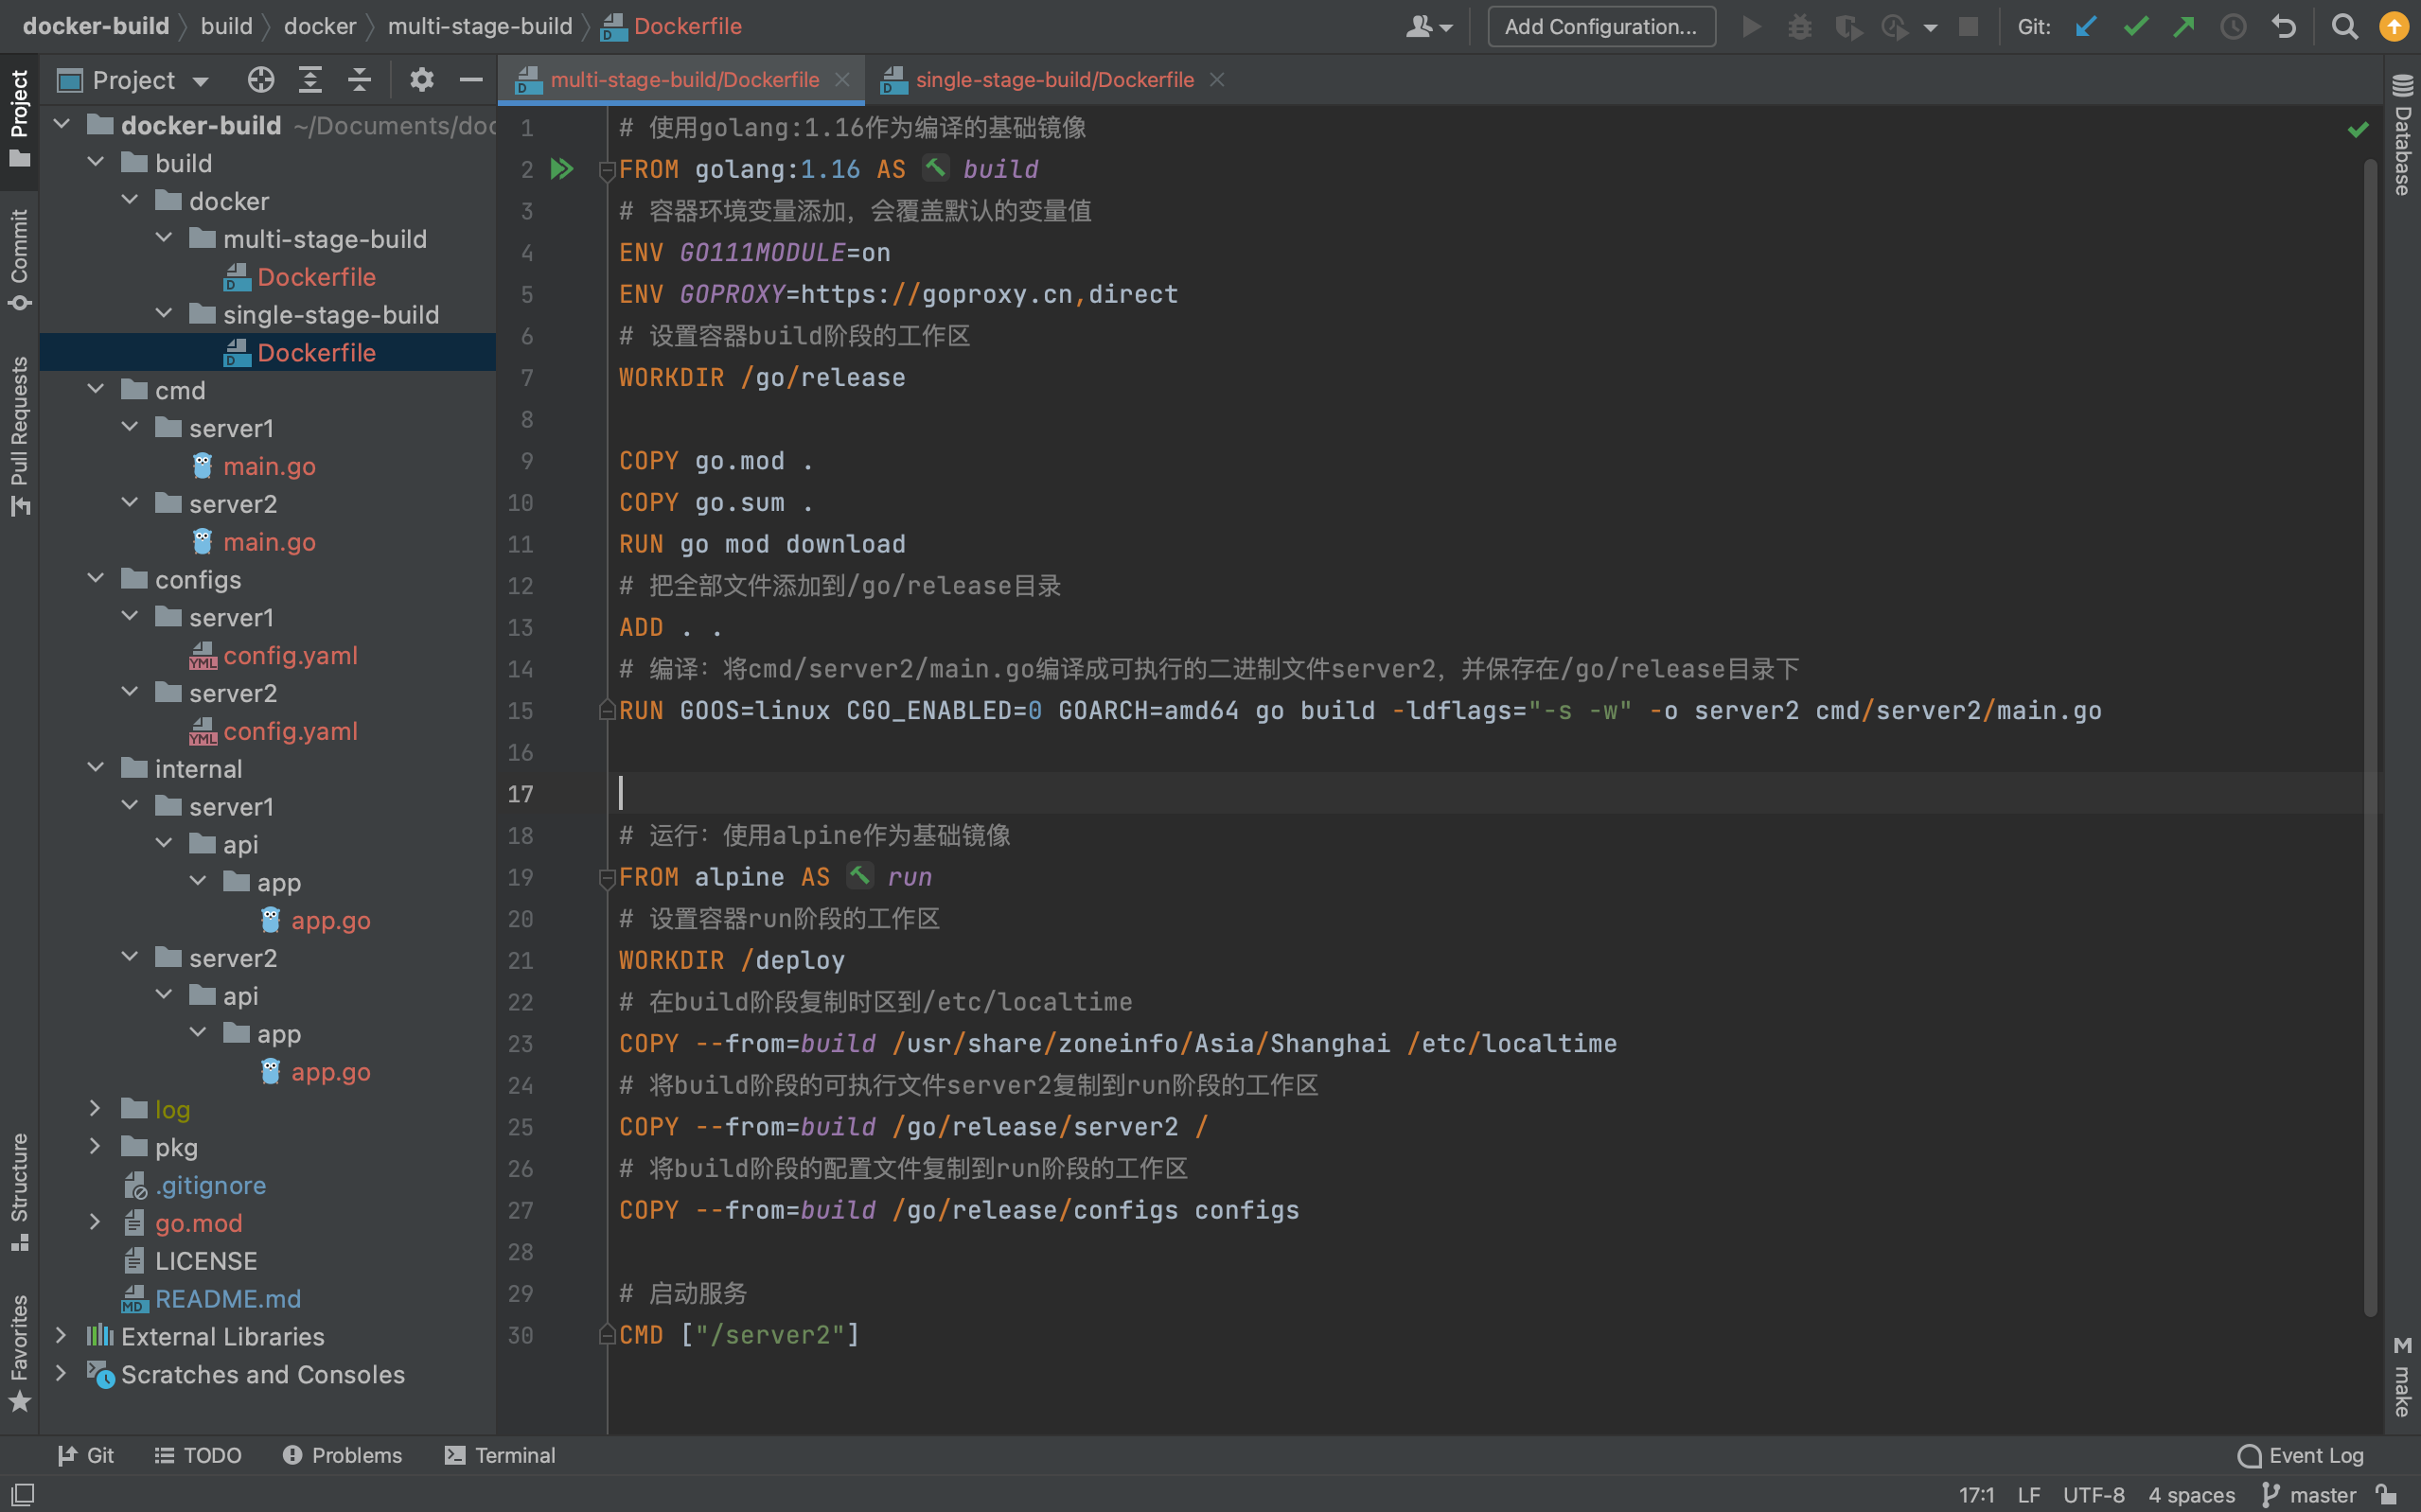Screen dimensions: 2421x1512
Task: Click the Git rollback undo icon
Action: [2283, 27]
